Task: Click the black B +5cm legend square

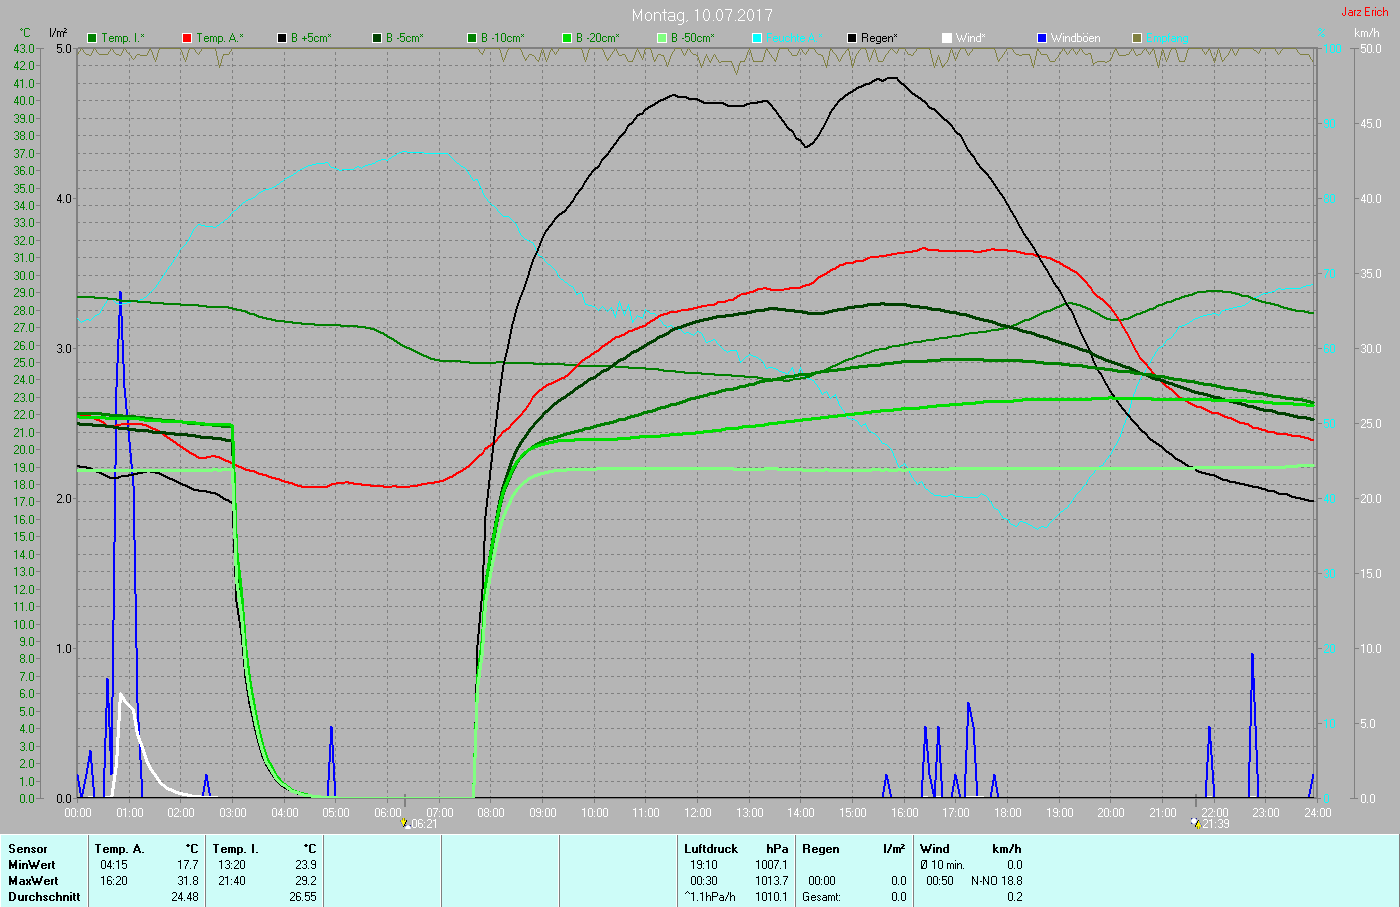Action: 282,38
